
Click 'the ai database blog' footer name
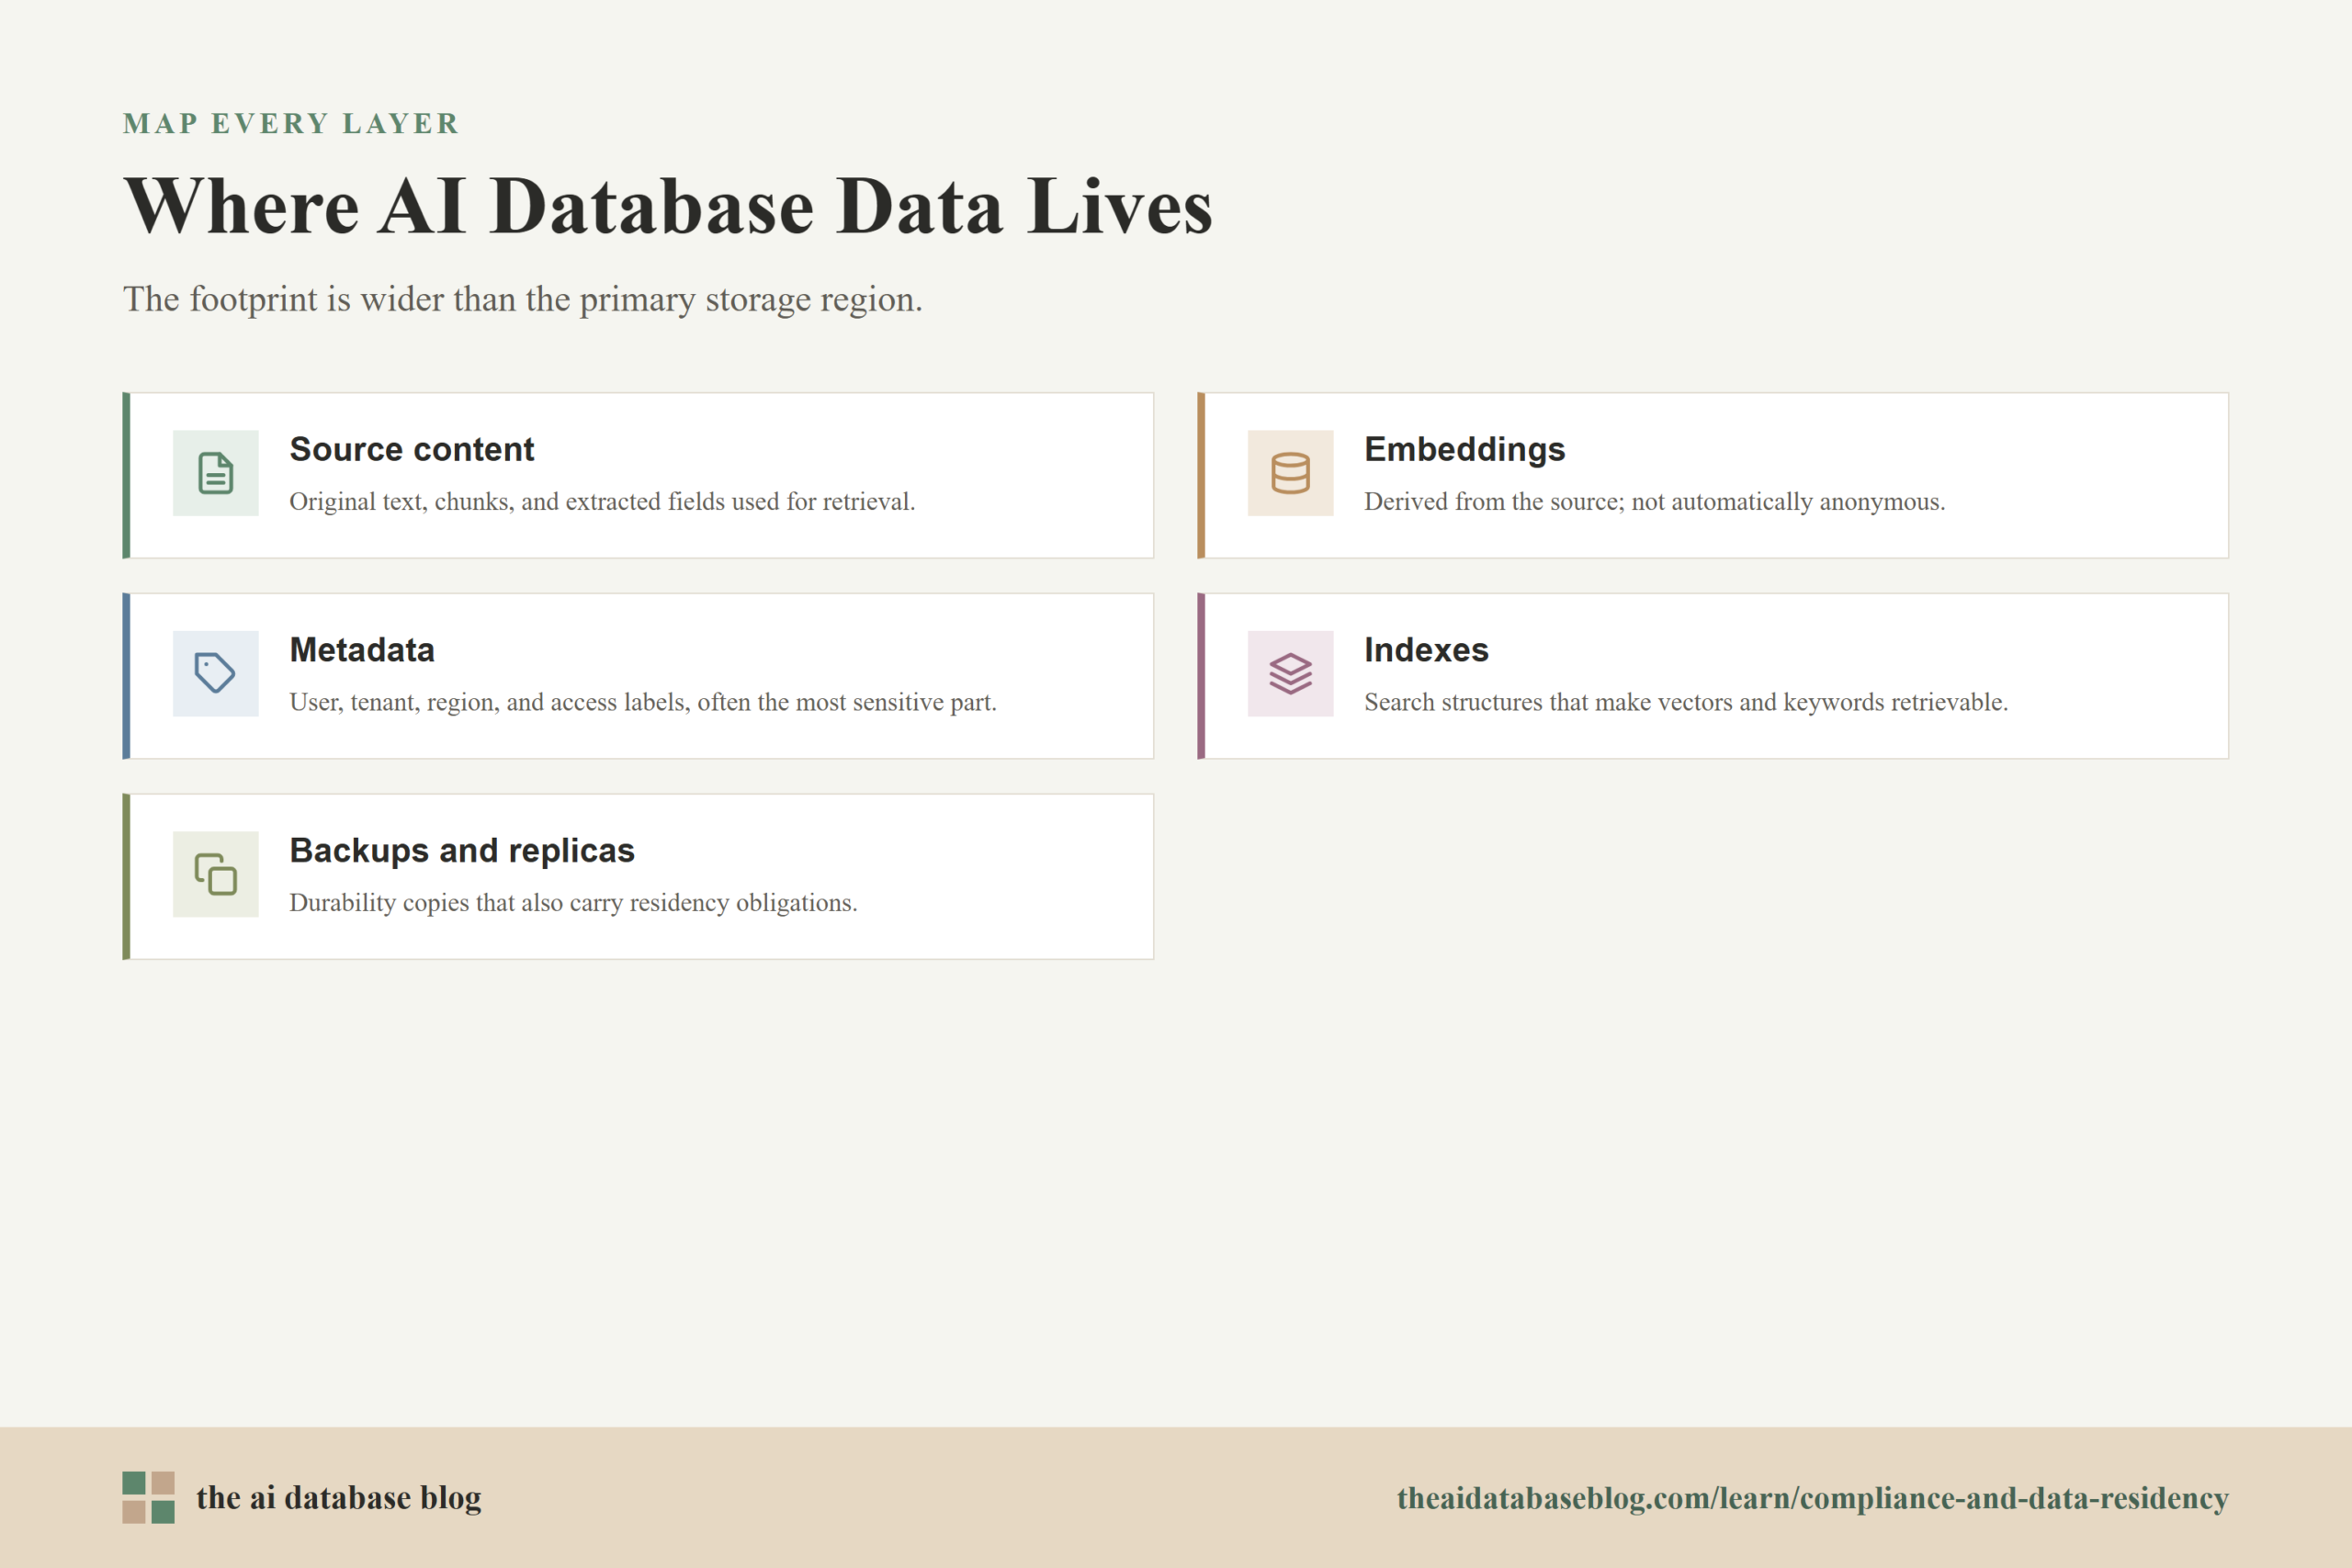pyautogui.click(x=339, y=1497)
